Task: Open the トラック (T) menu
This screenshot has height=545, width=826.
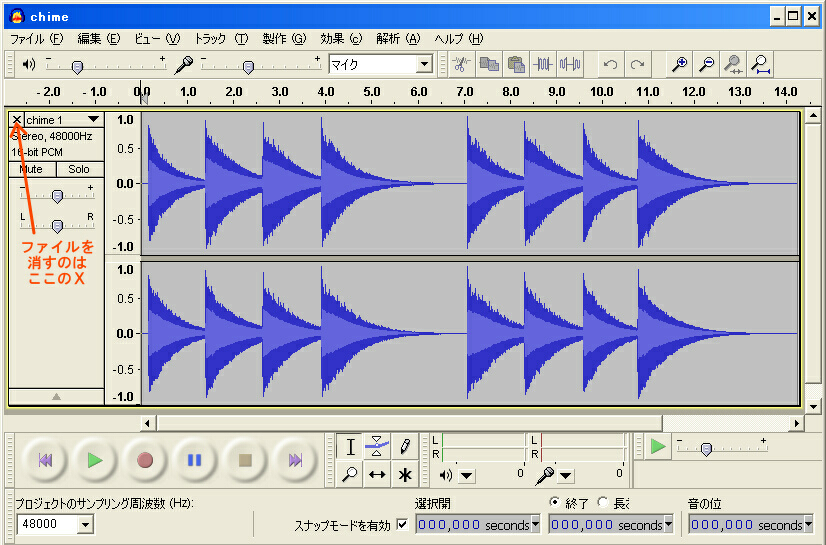Action: click(x=221, y=39)
